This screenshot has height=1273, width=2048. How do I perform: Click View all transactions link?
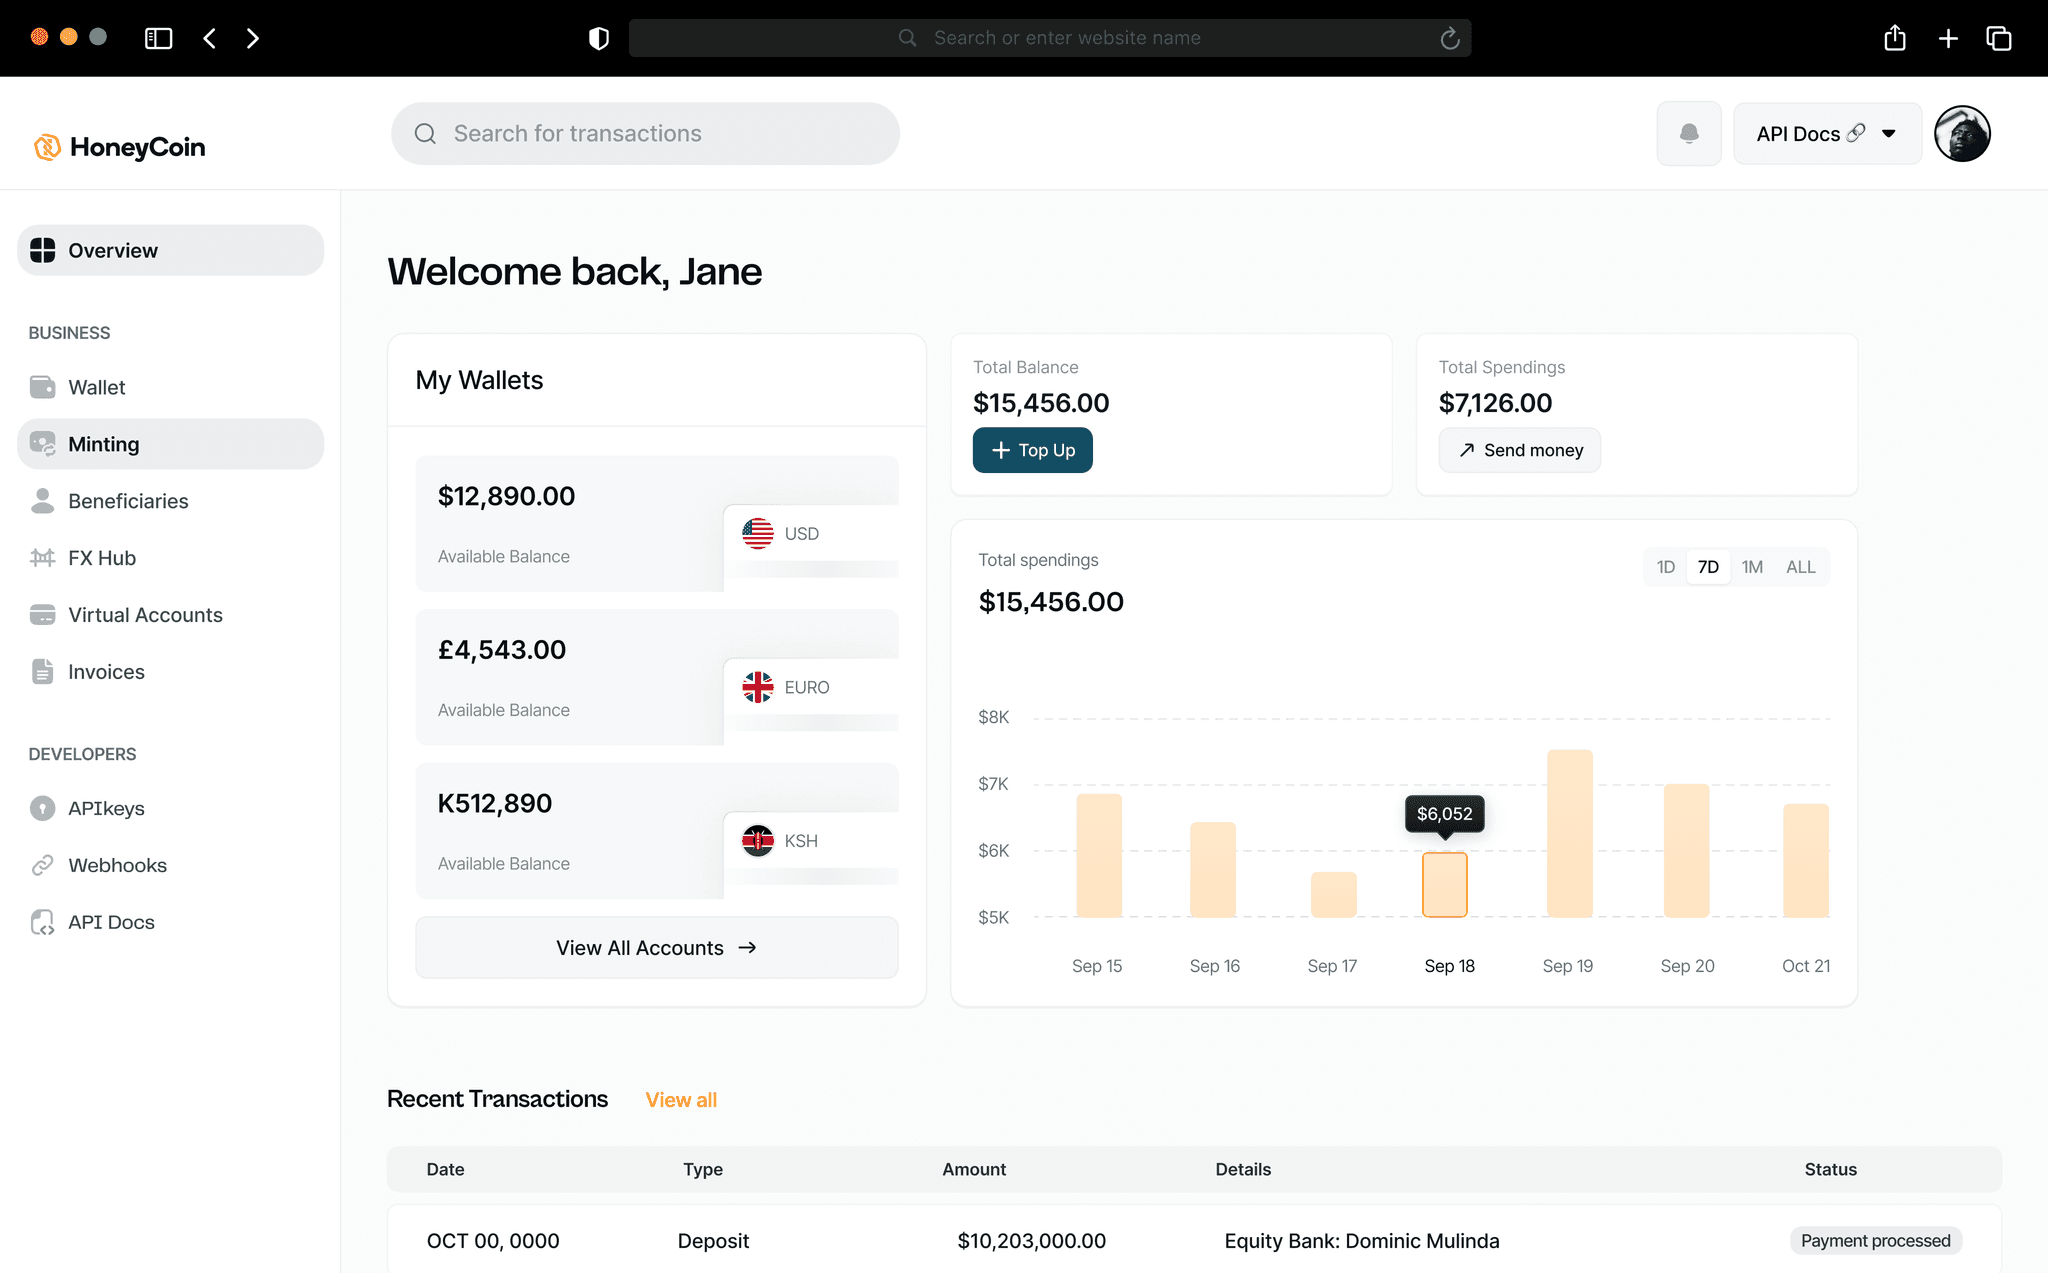(681, 1100)
